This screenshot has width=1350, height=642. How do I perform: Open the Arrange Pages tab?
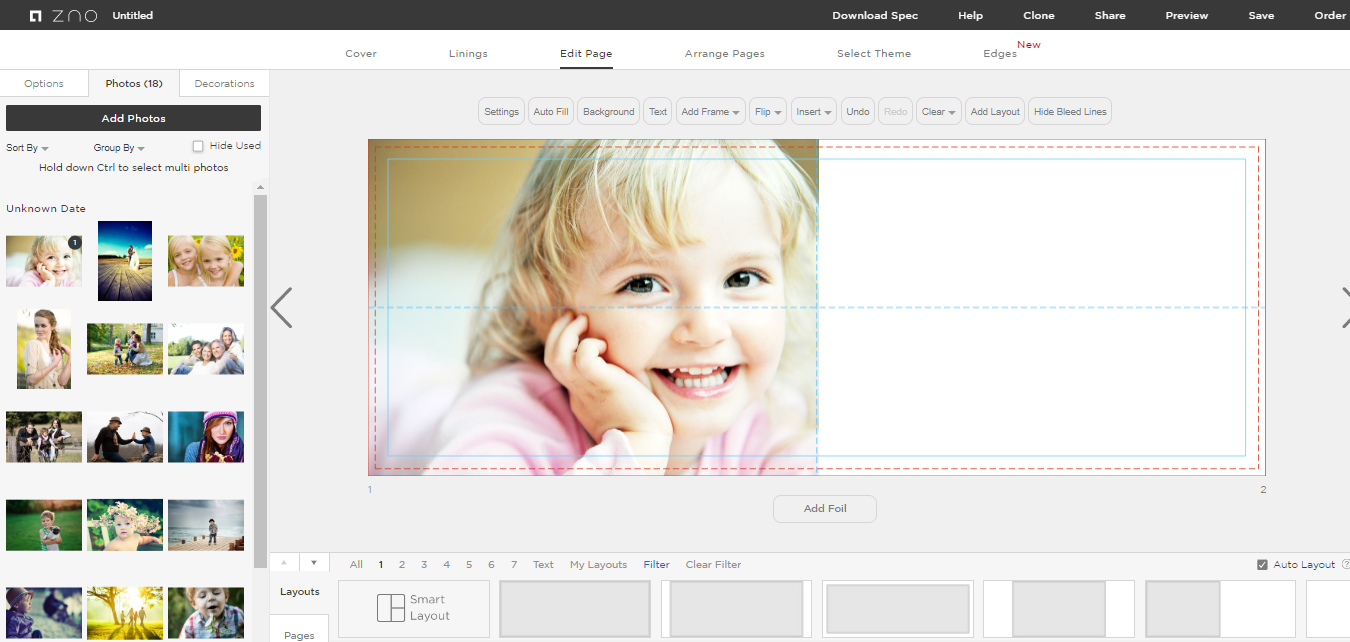click(x=724, y=53)
